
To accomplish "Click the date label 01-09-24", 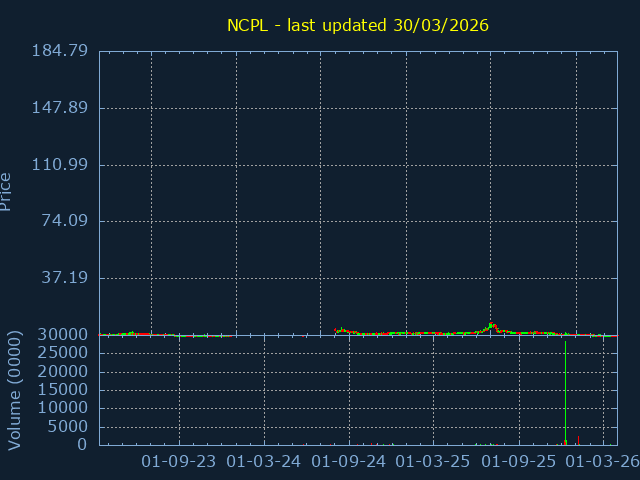I will 348,462.
